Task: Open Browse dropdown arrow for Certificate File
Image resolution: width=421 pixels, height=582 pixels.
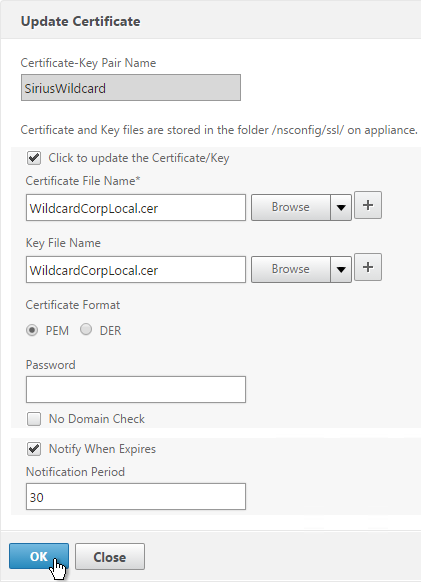Action: coord(341,207)
